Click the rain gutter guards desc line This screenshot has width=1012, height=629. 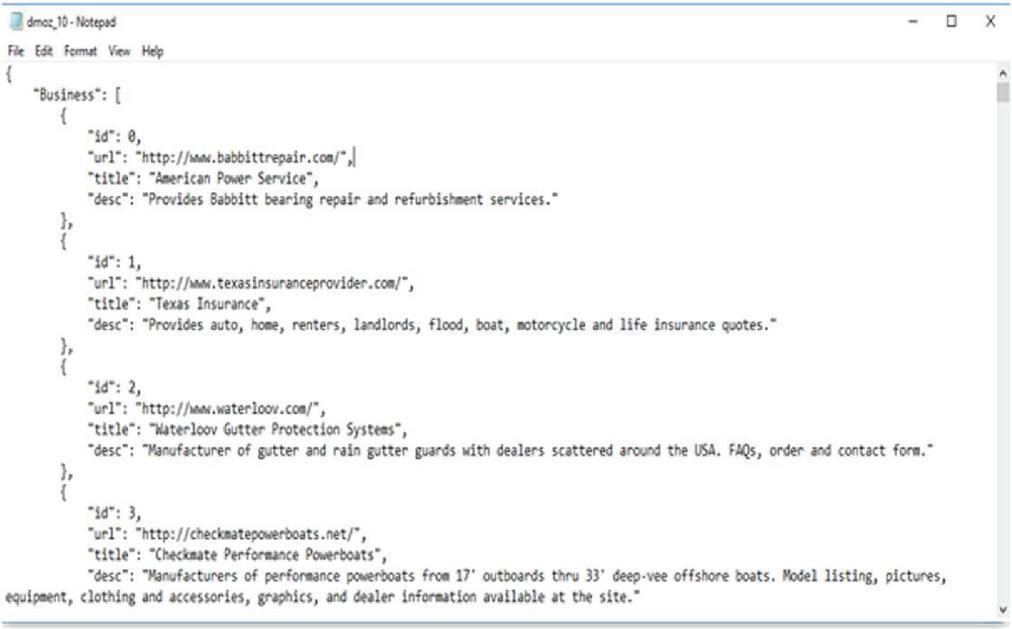click(511, 450)
